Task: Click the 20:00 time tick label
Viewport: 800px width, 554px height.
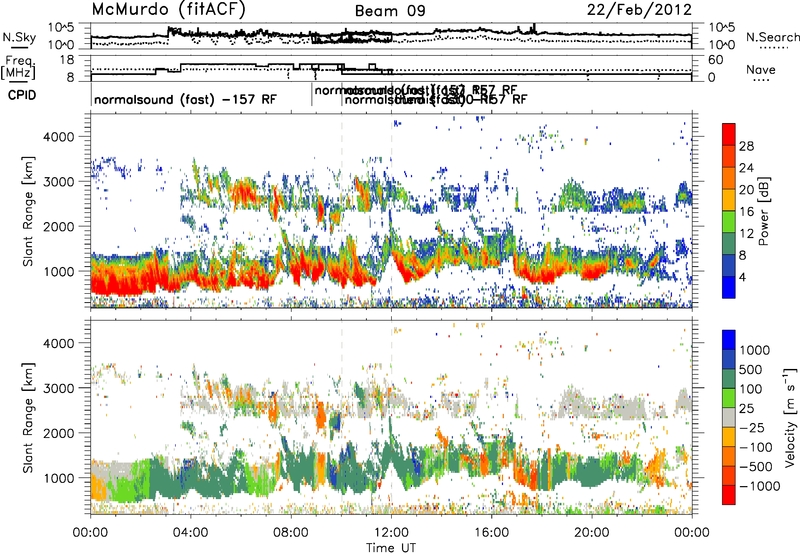Action: [591, 533]
